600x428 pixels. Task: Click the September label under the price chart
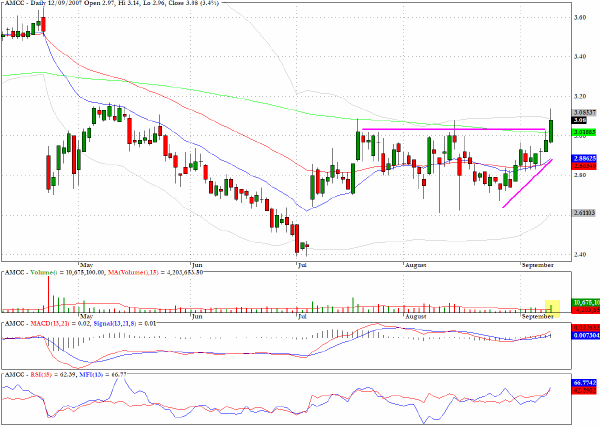(x=538, y=265)
